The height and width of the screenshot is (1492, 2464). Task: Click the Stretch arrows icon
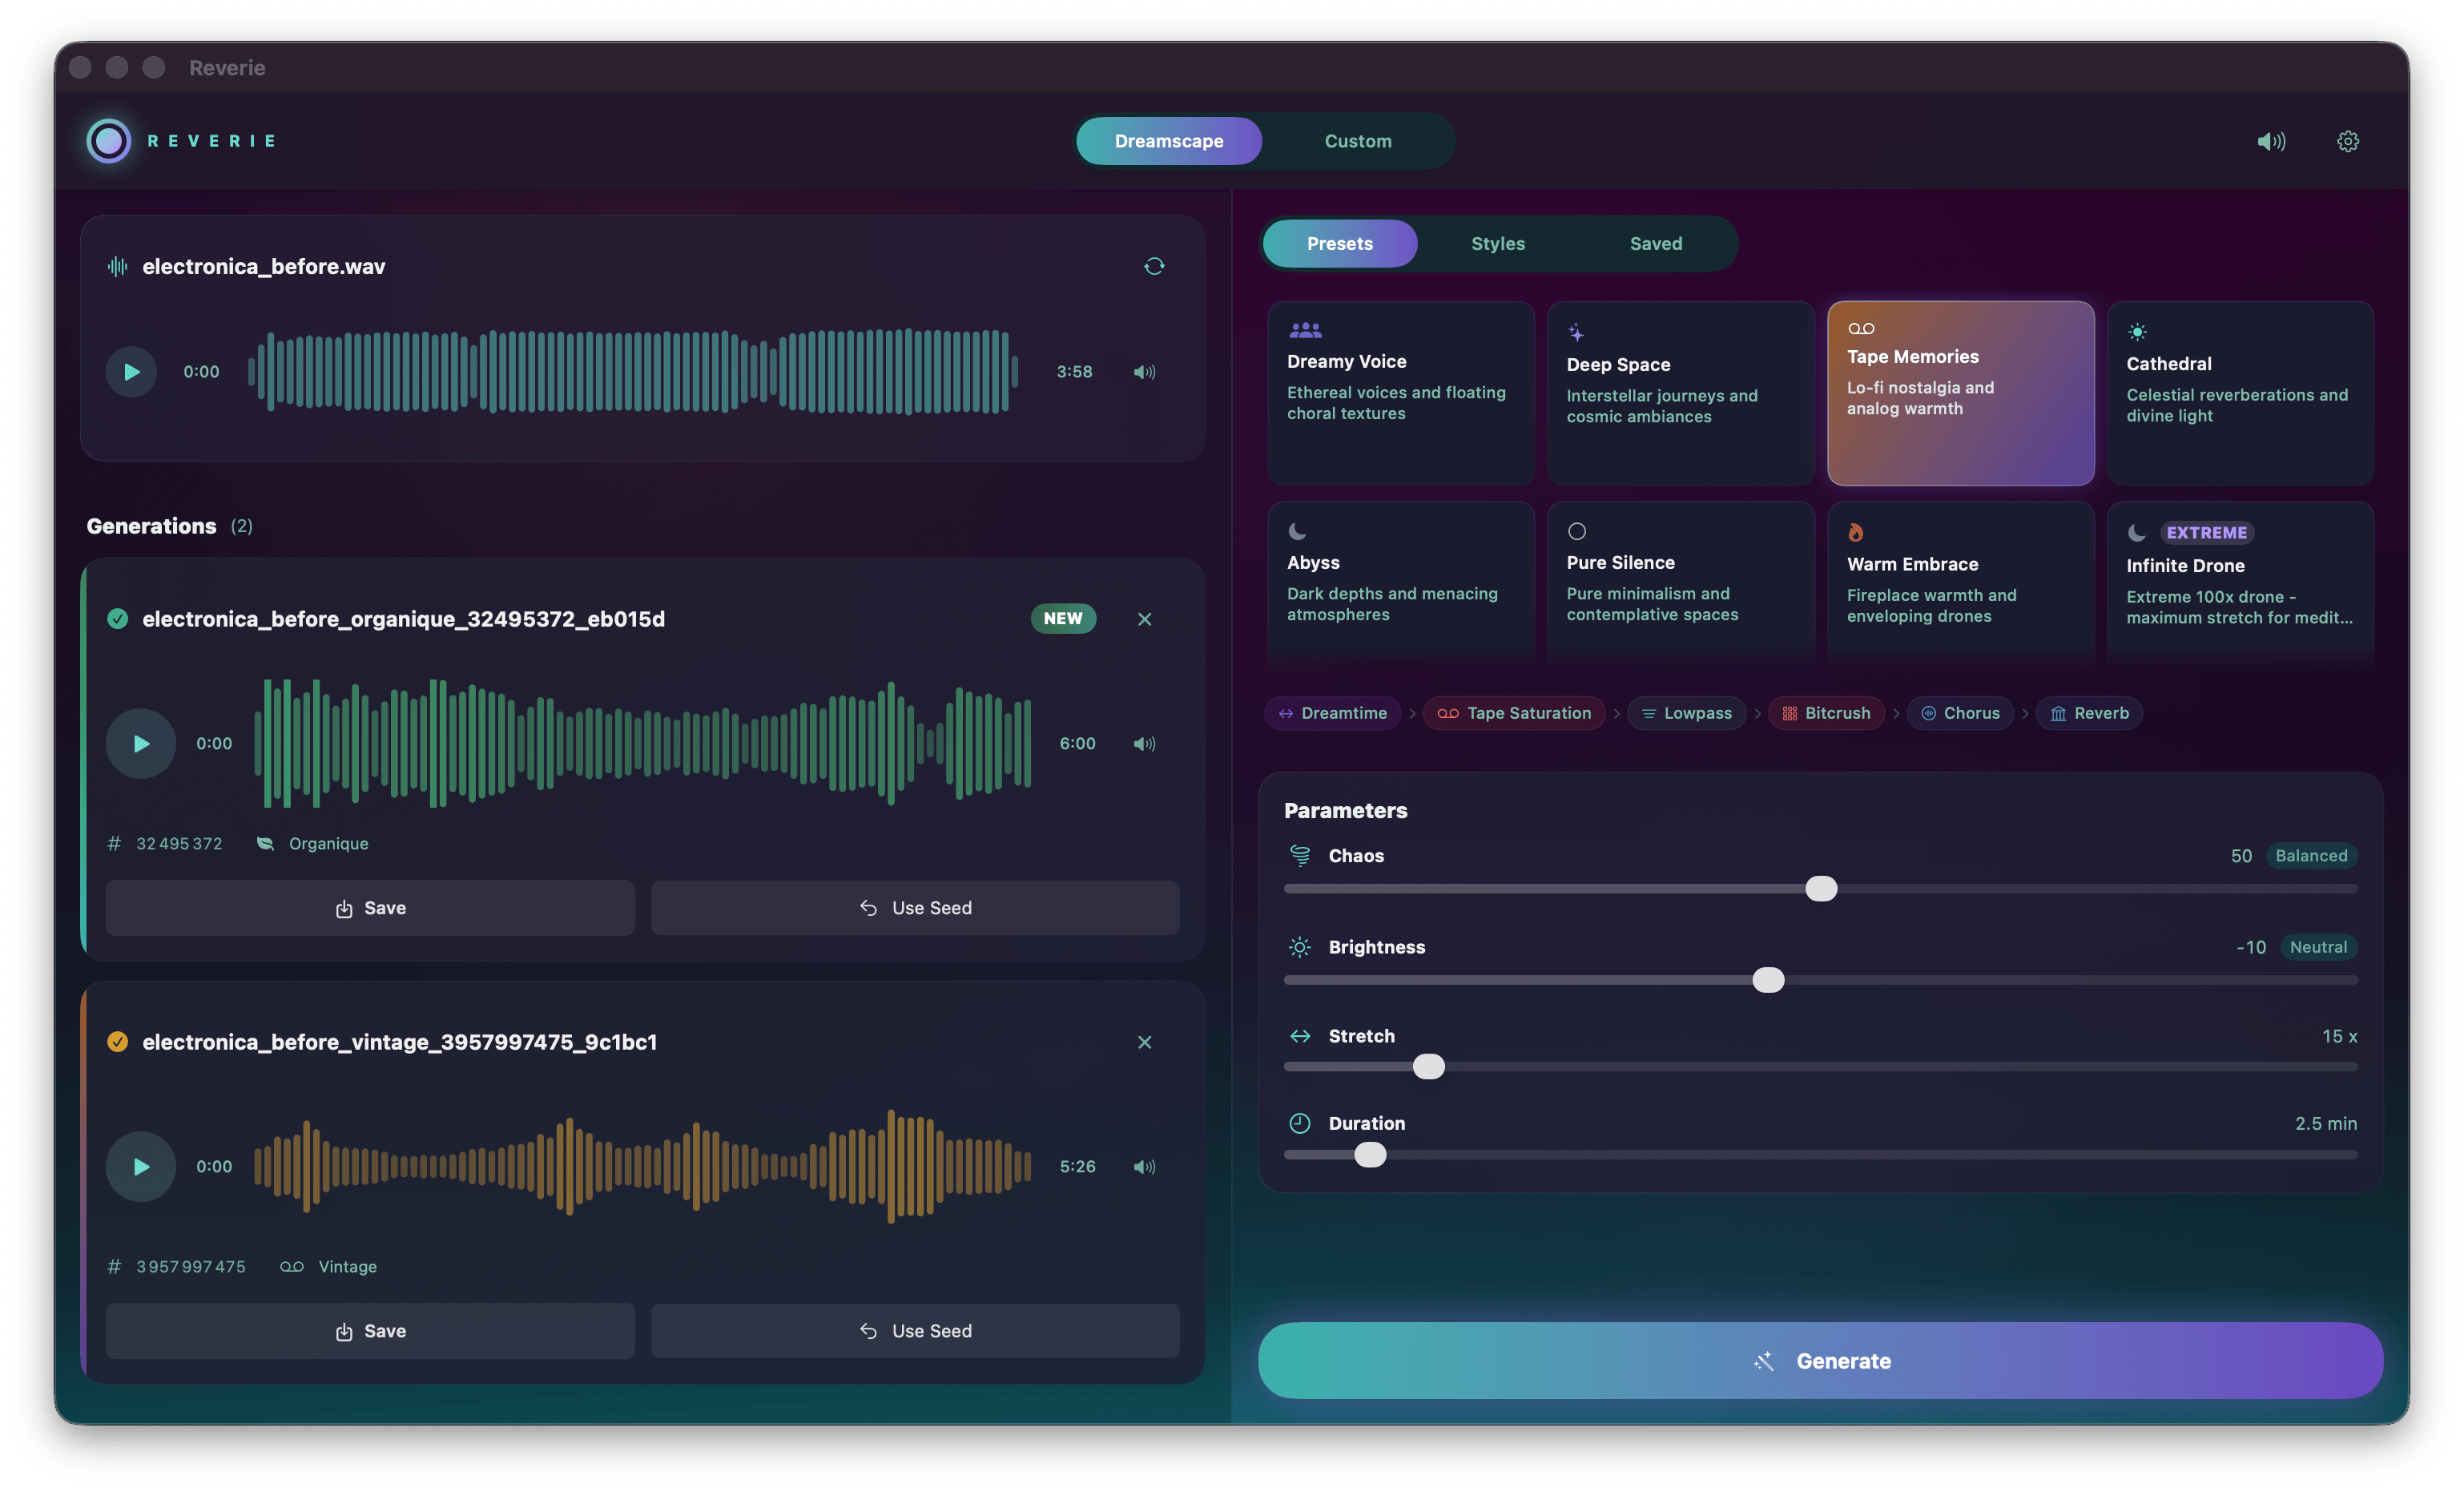1299,1036
